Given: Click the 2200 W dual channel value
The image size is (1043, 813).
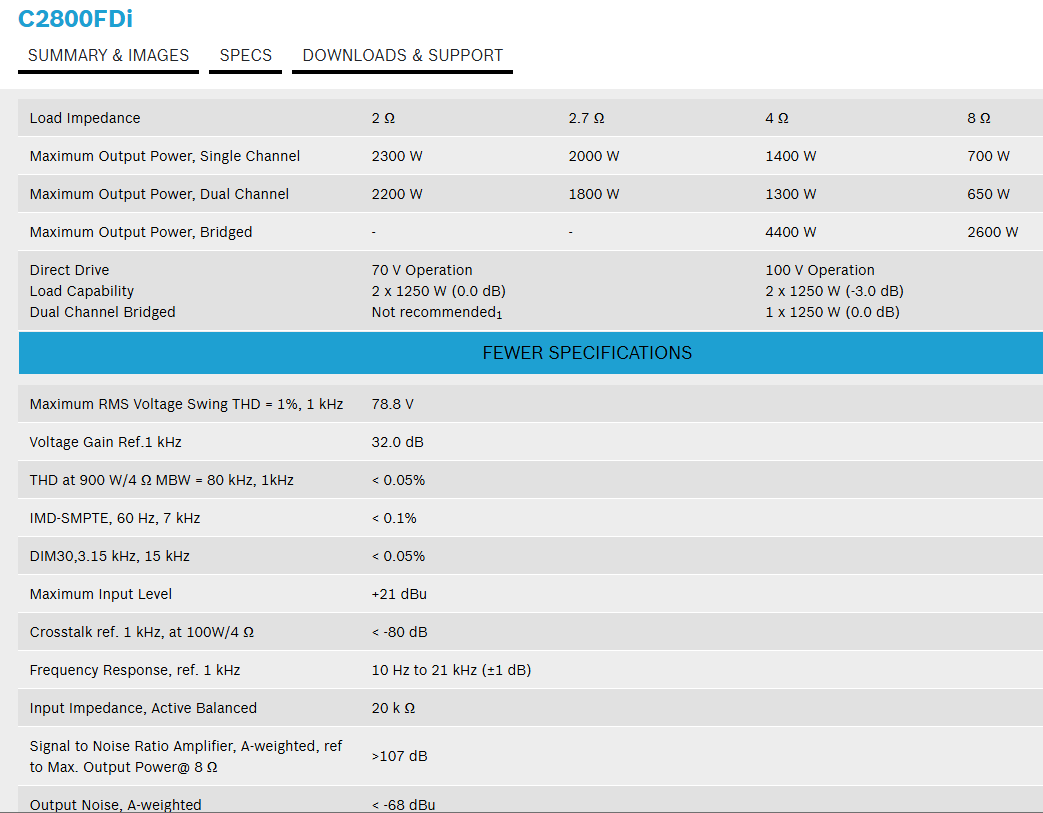Looking at the screenshot, I should [397, 194].
